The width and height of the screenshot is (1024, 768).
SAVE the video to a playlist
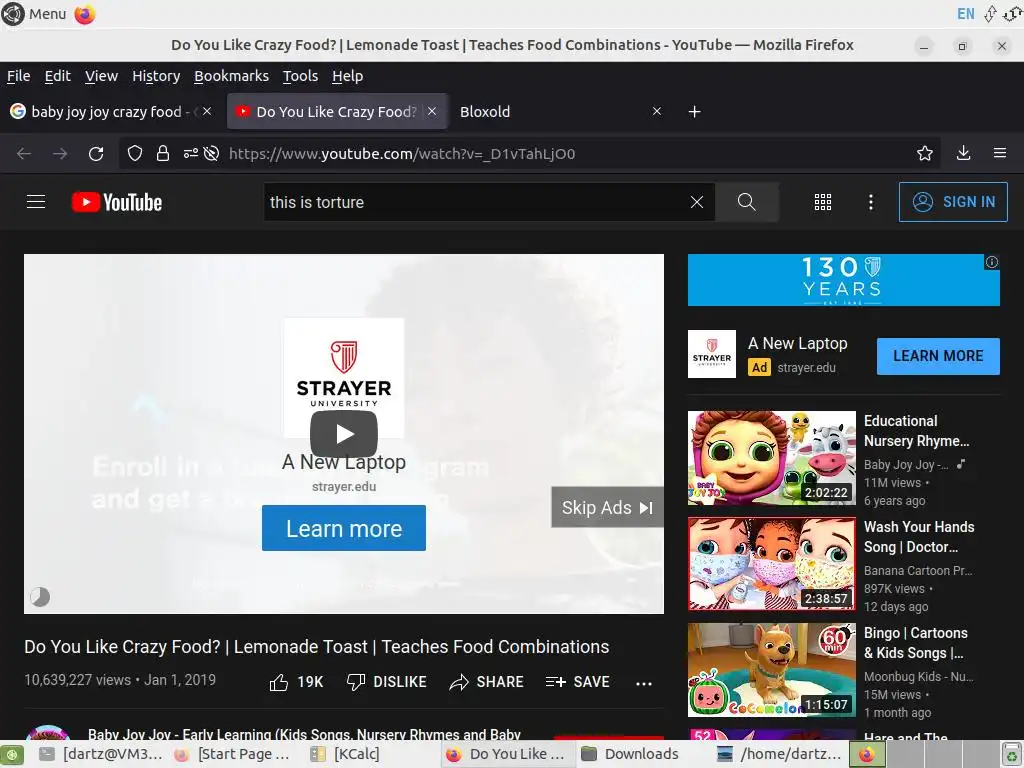577,682
